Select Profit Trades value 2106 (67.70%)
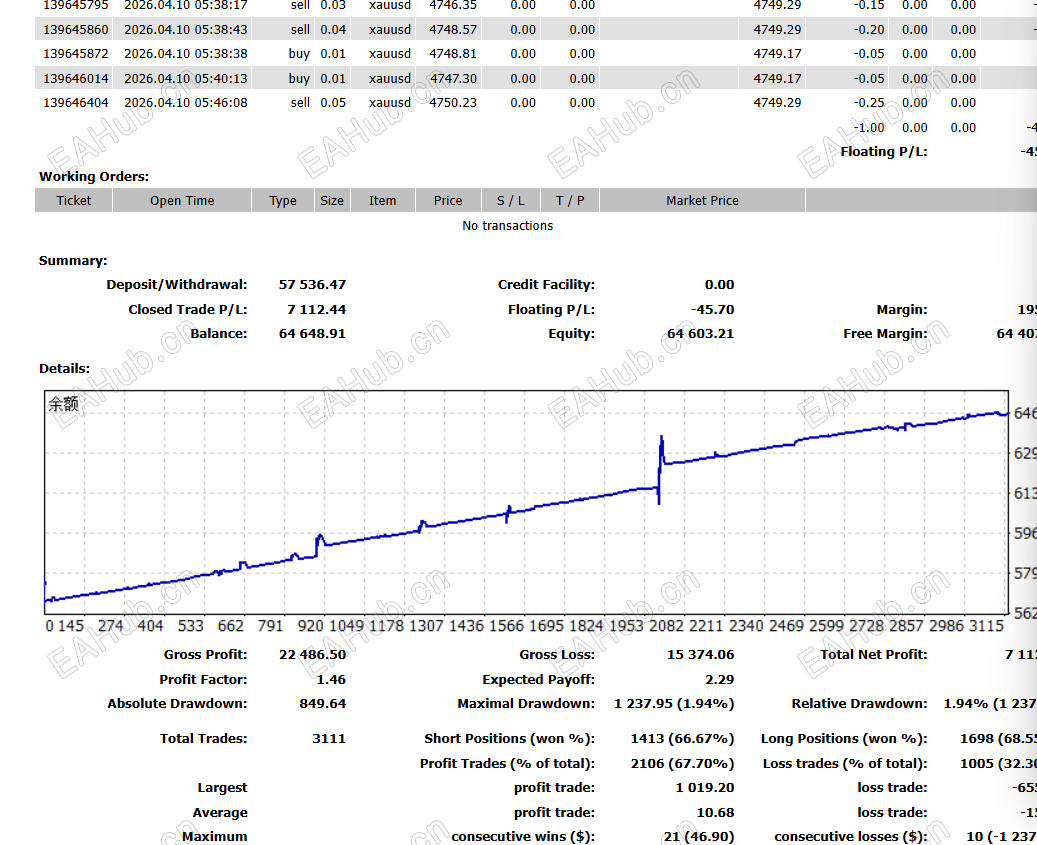1037x845 pixels. [x=682, y=764]
